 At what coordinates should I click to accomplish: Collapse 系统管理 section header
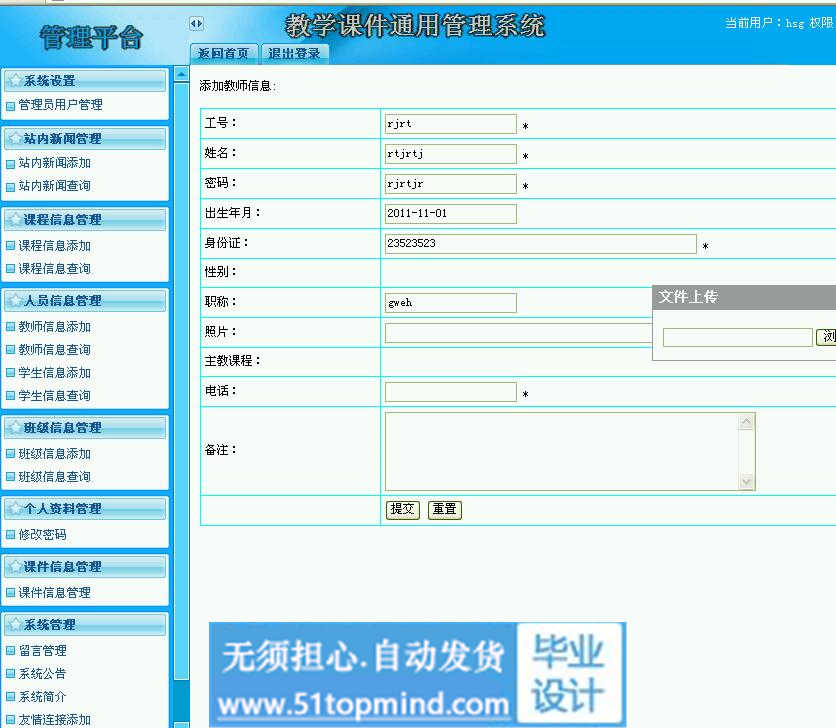click(85, 625)
